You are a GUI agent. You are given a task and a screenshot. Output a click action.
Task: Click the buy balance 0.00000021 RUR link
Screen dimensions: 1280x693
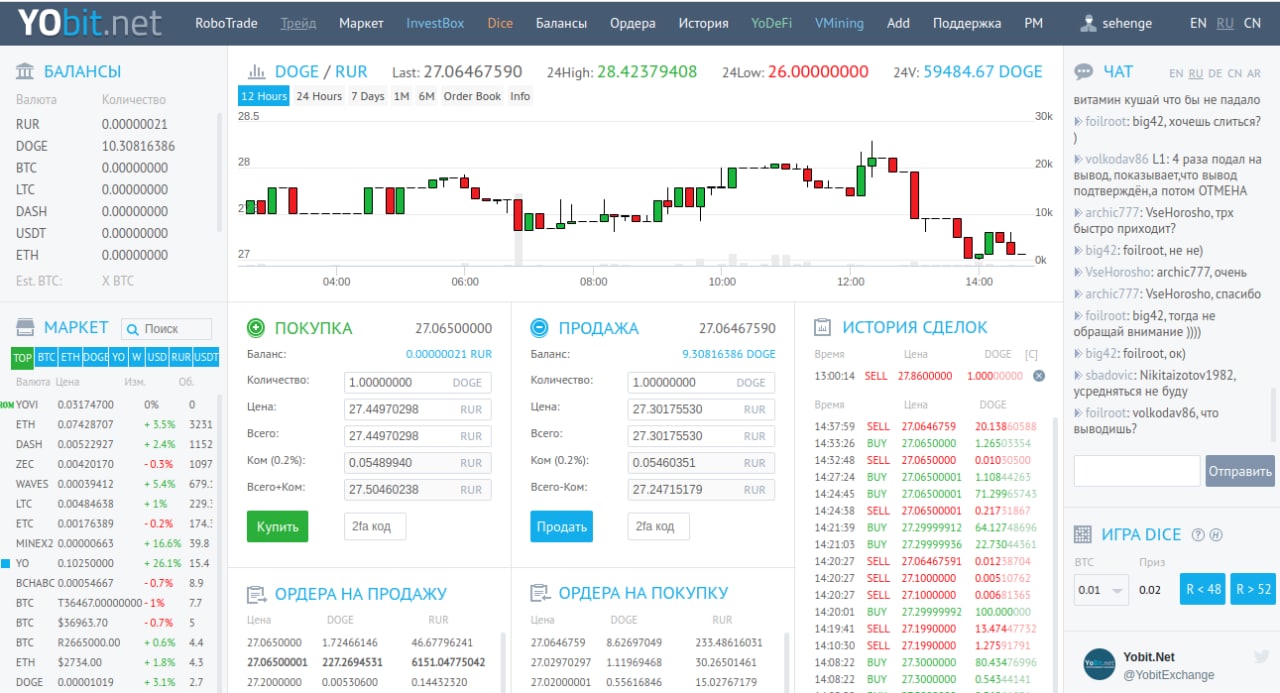click(449, 354)
